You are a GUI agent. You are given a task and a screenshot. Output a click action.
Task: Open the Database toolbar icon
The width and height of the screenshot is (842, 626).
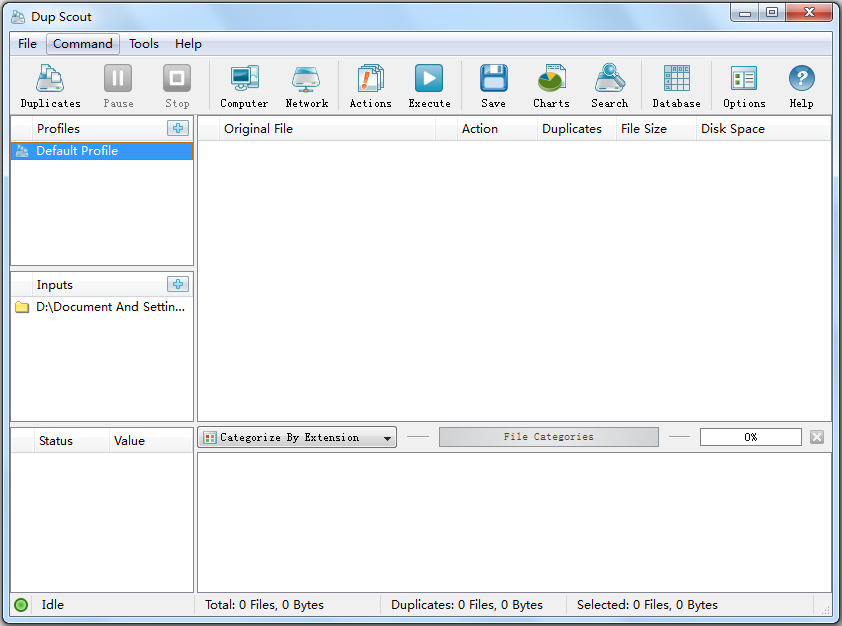(x=677, y=86)
